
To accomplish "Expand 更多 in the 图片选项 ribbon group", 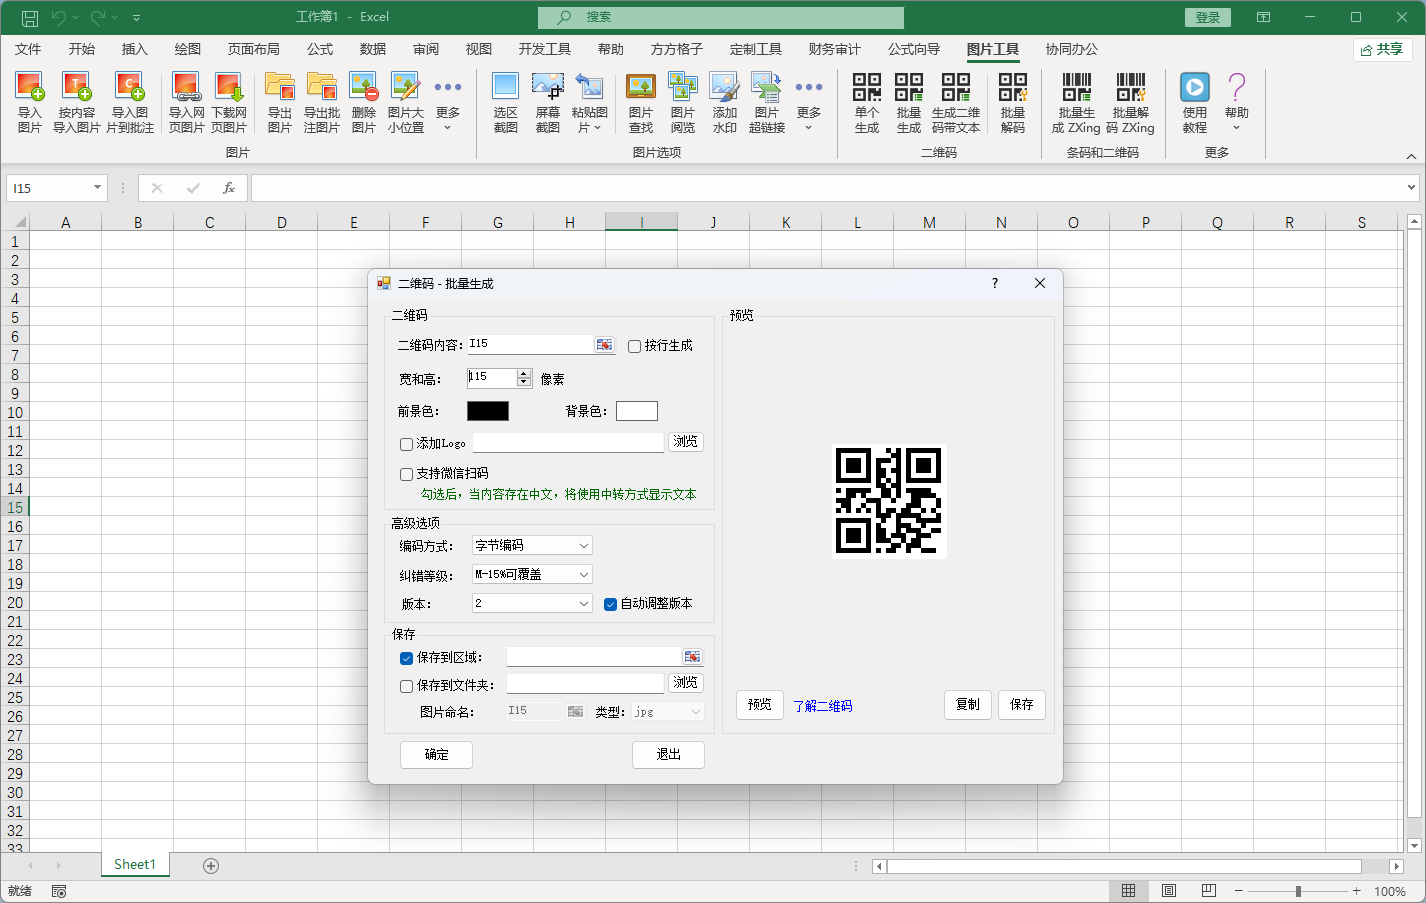I will (x=808, y=102).
